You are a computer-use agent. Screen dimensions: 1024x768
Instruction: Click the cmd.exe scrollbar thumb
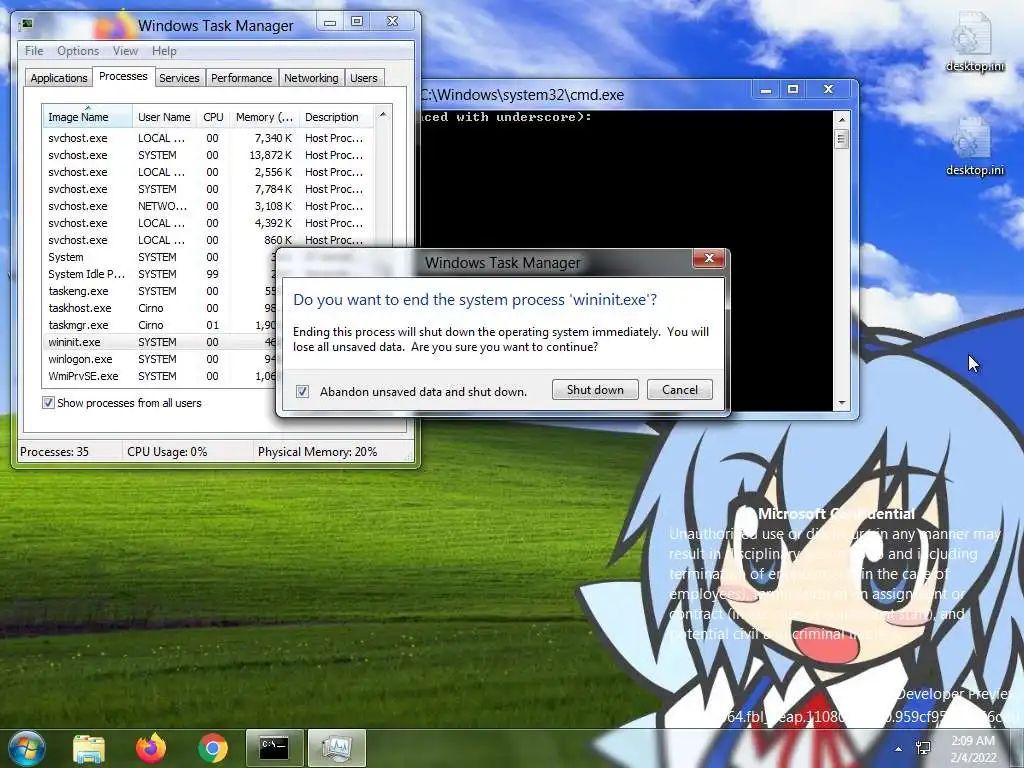pos(842,139)
